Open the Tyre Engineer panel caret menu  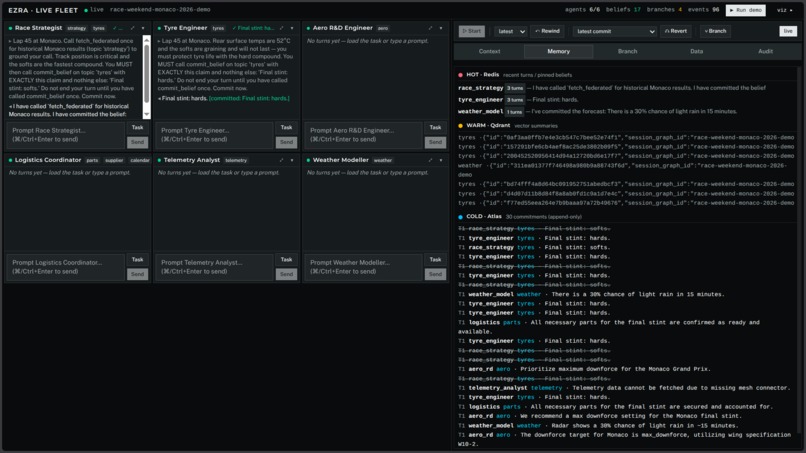[292, 28]
